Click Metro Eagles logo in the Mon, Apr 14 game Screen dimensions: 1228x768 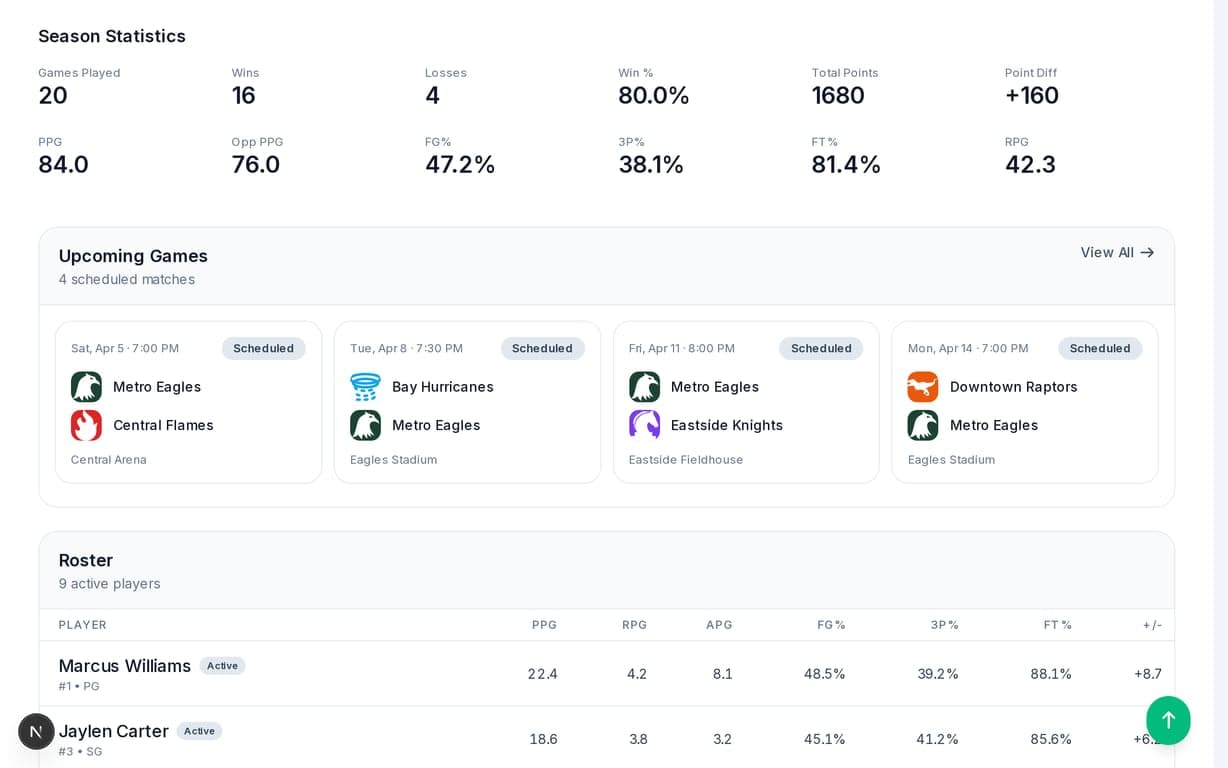coord(922,425)
